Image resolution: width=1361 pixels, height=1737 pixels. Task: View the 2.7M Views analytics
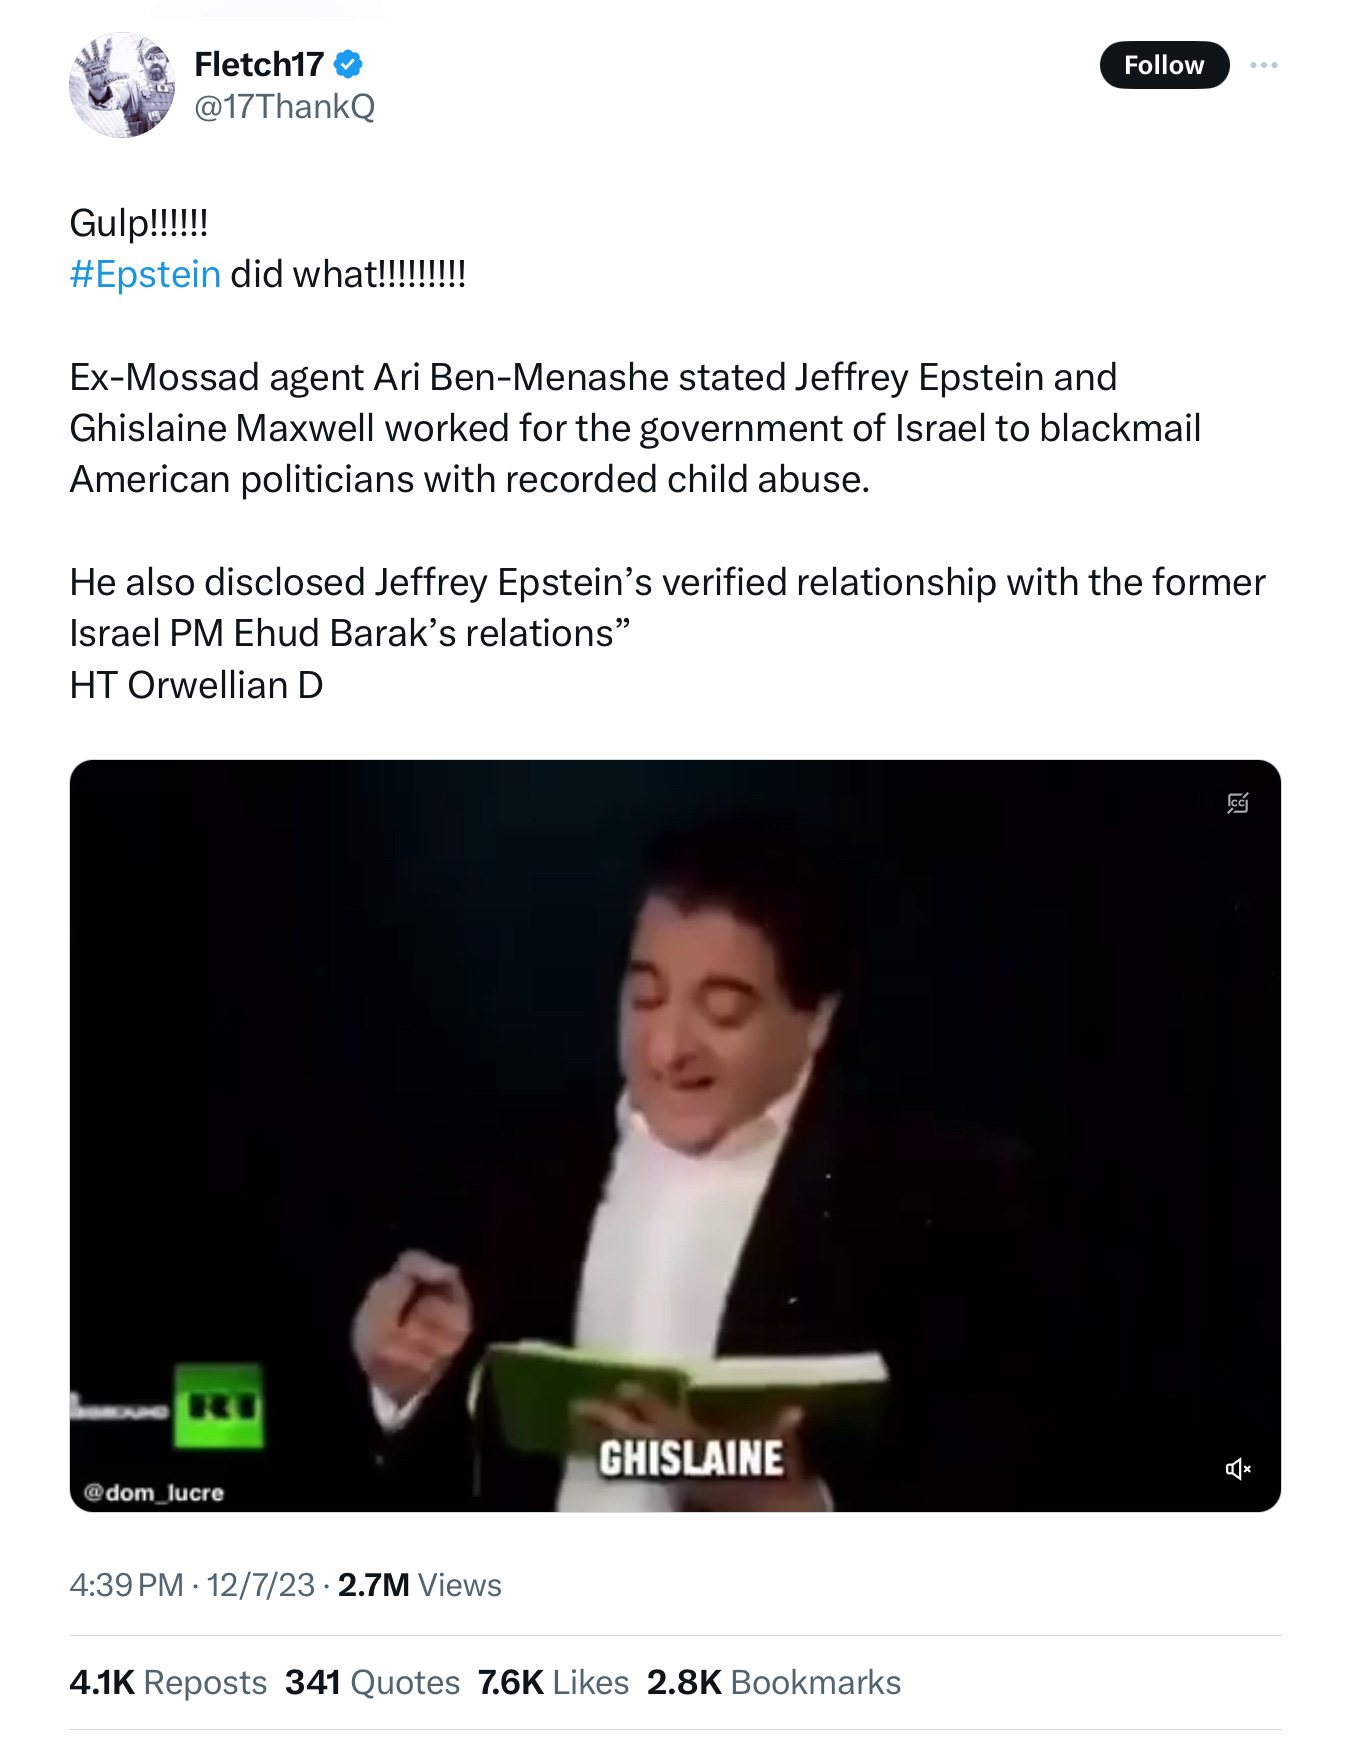click(x=420, y=1585)
